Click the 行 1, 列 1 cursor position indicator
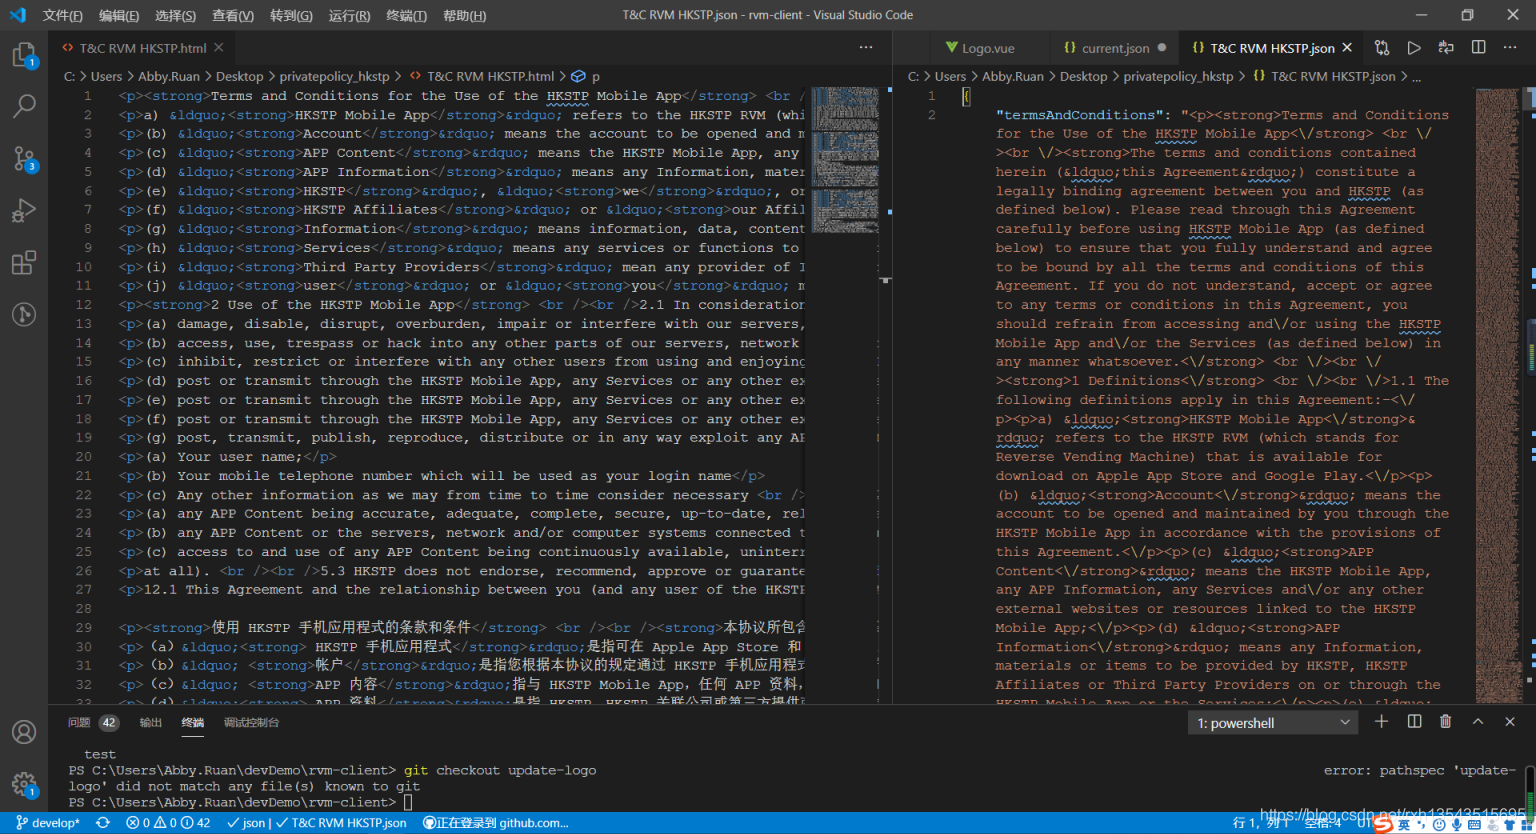Screen dimensions: 1536x834 point(1261,823)
